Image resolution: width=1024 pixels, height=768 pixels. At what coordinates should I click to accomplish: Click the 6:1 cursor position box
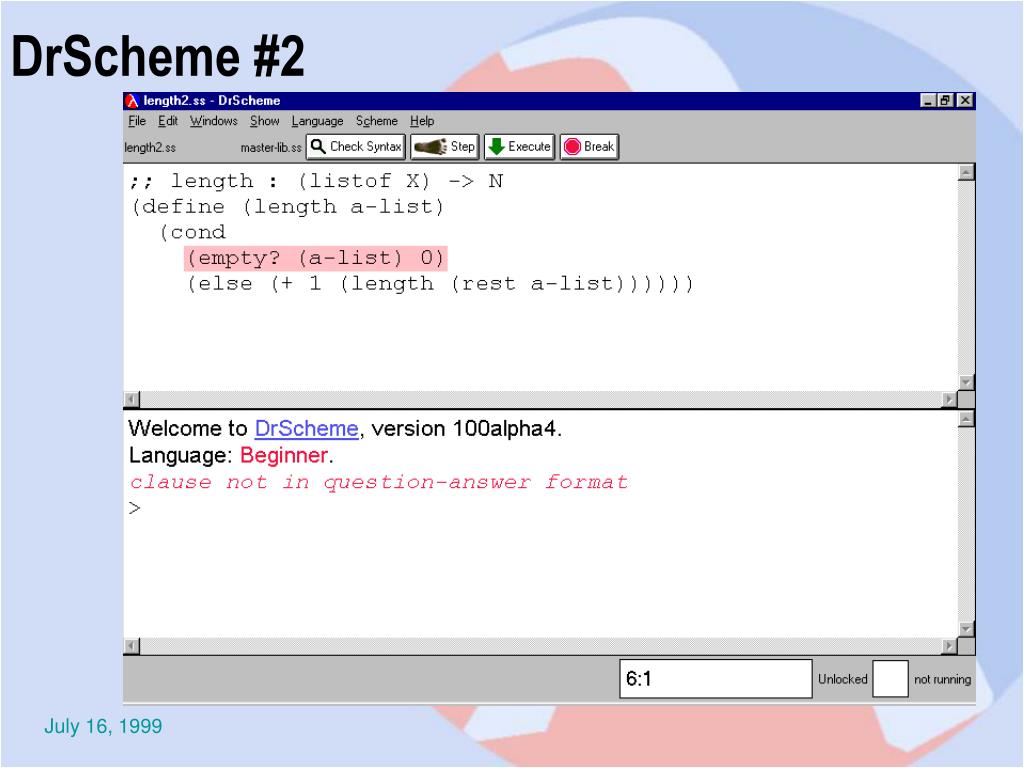tap(716, 679)
